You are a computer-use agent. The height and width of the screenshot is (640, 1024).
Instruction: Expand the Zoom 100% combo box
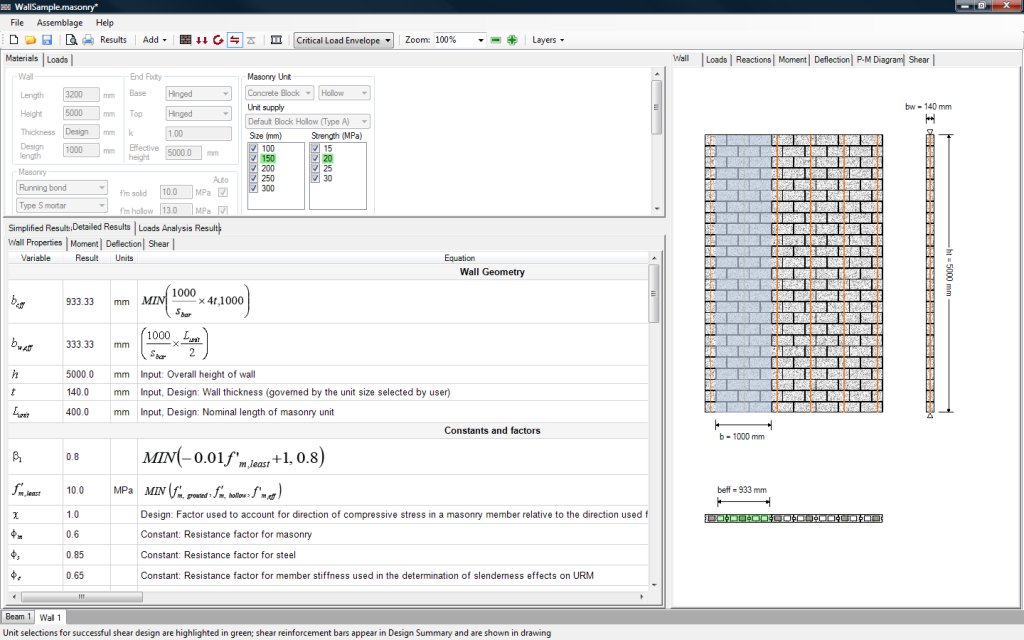pos(481,40)
